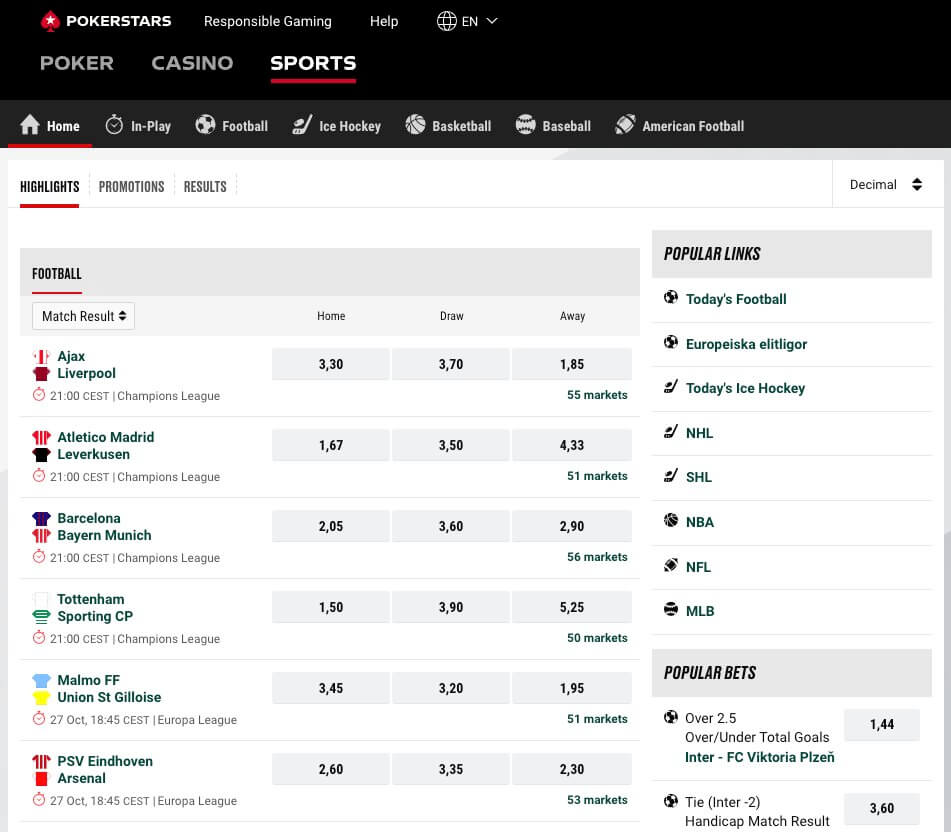Click the Arsenal red jersey icon
This screenshot has height=832, width=951.
(41, 779)
